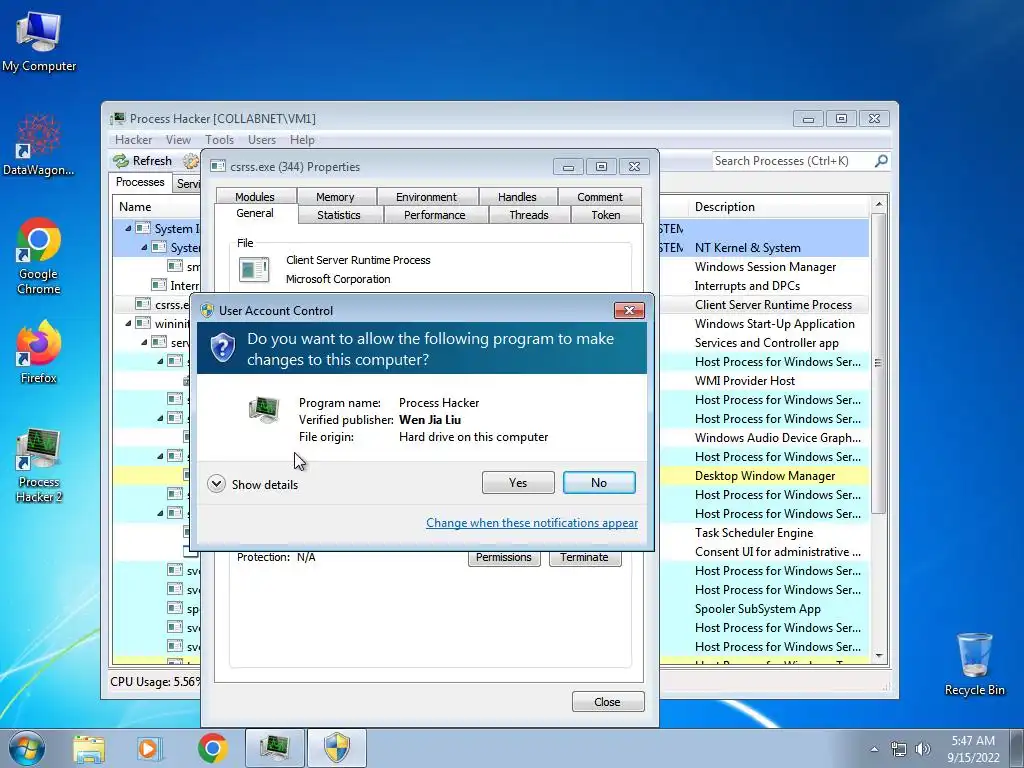Click process list vertical scrollbar
The image size is (1024, 768).
tap(878, 362)
